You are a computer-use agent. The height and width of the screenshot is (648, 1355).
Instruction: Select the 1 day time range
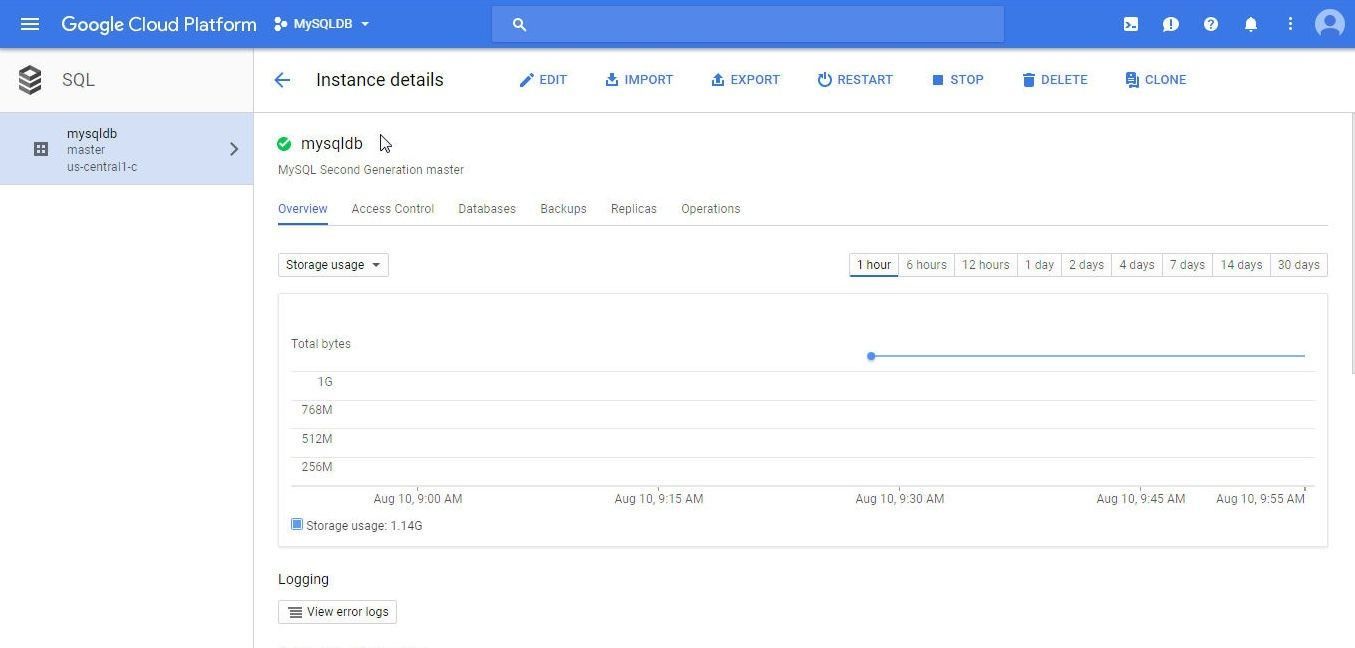1039,265
